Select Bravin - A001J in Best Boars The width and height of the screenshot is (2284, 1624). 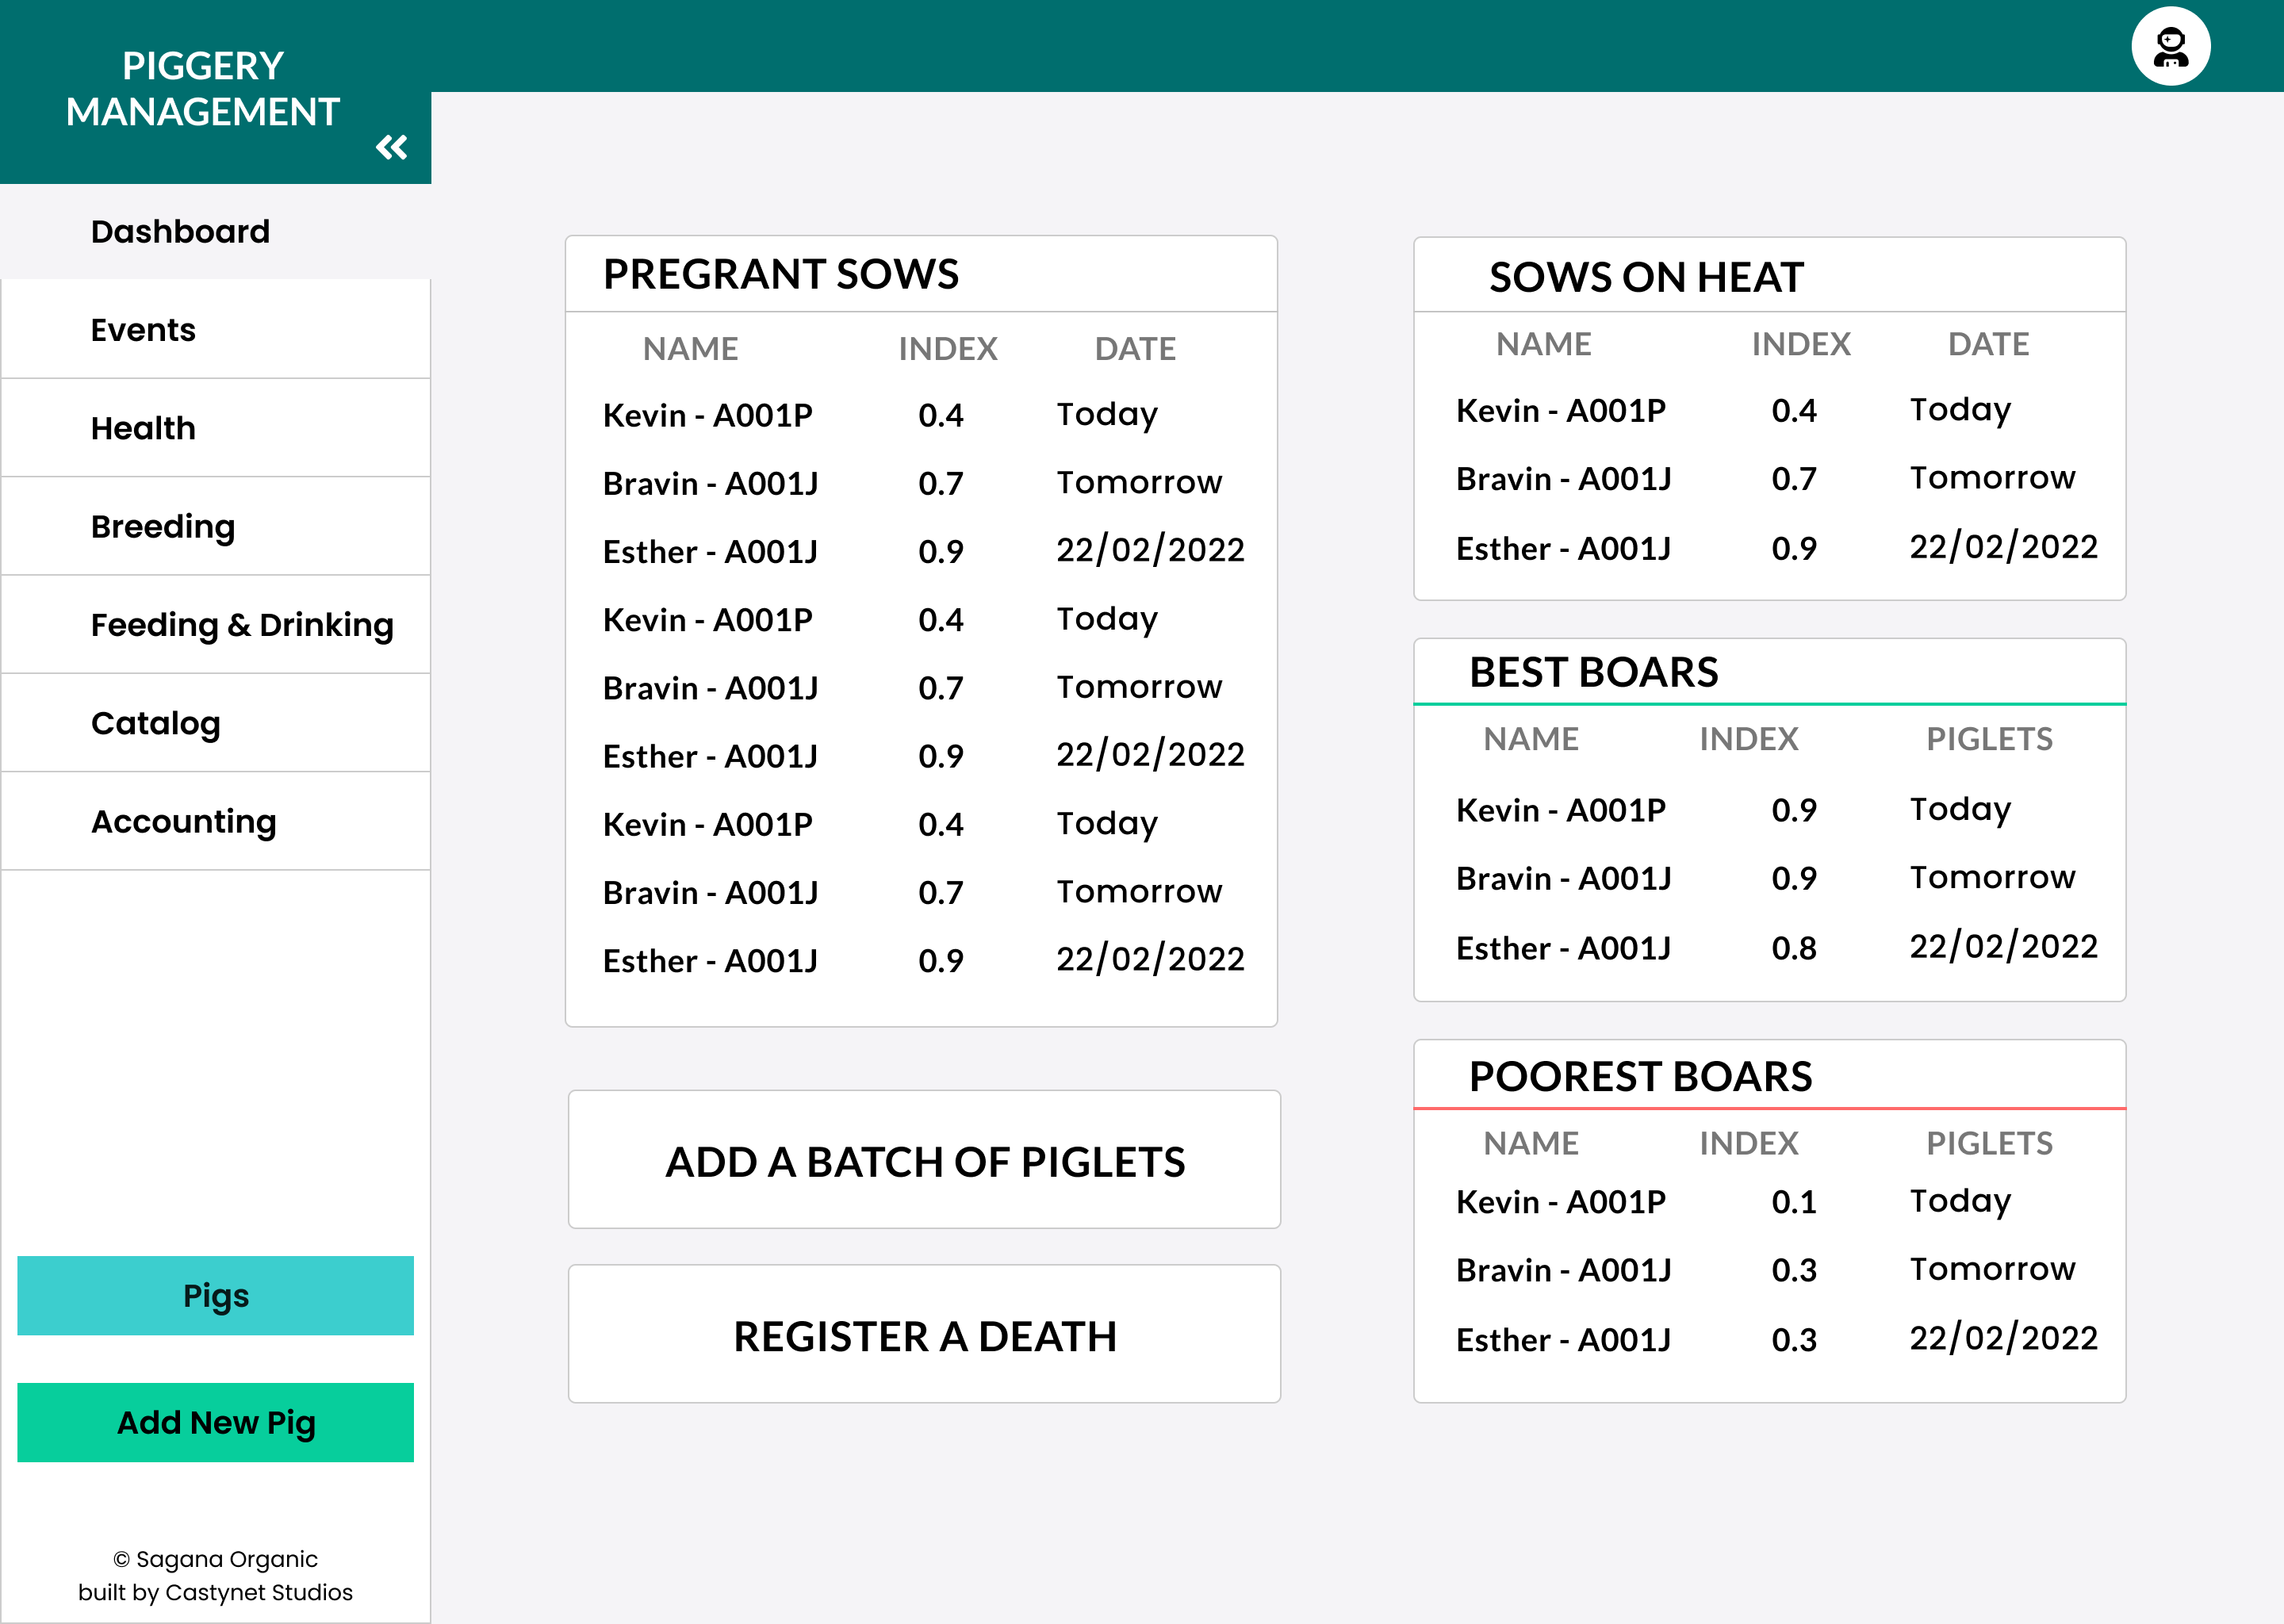[1563, 878]
